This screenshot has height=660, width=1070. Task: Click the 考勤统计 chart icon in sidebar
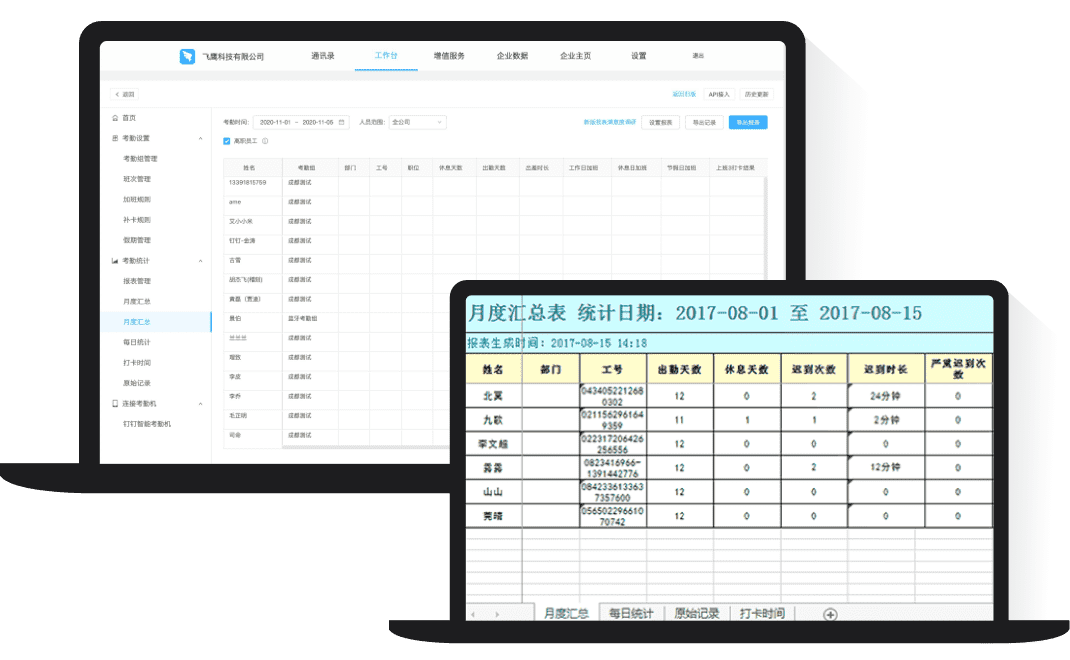[x=115, y=261]
